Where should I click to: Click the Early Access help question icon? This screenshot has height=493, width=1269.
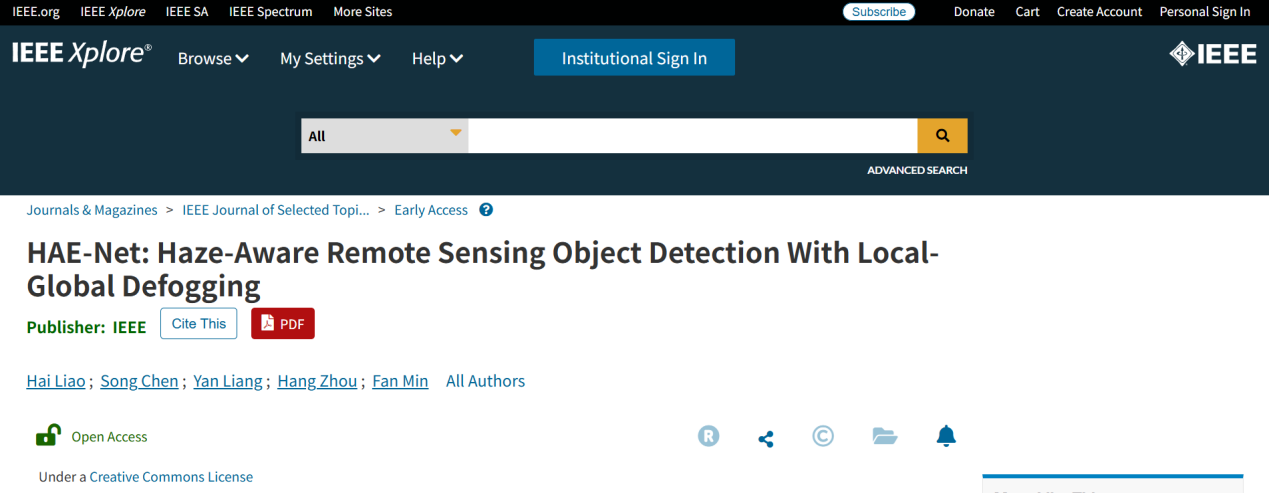point(486,210)
